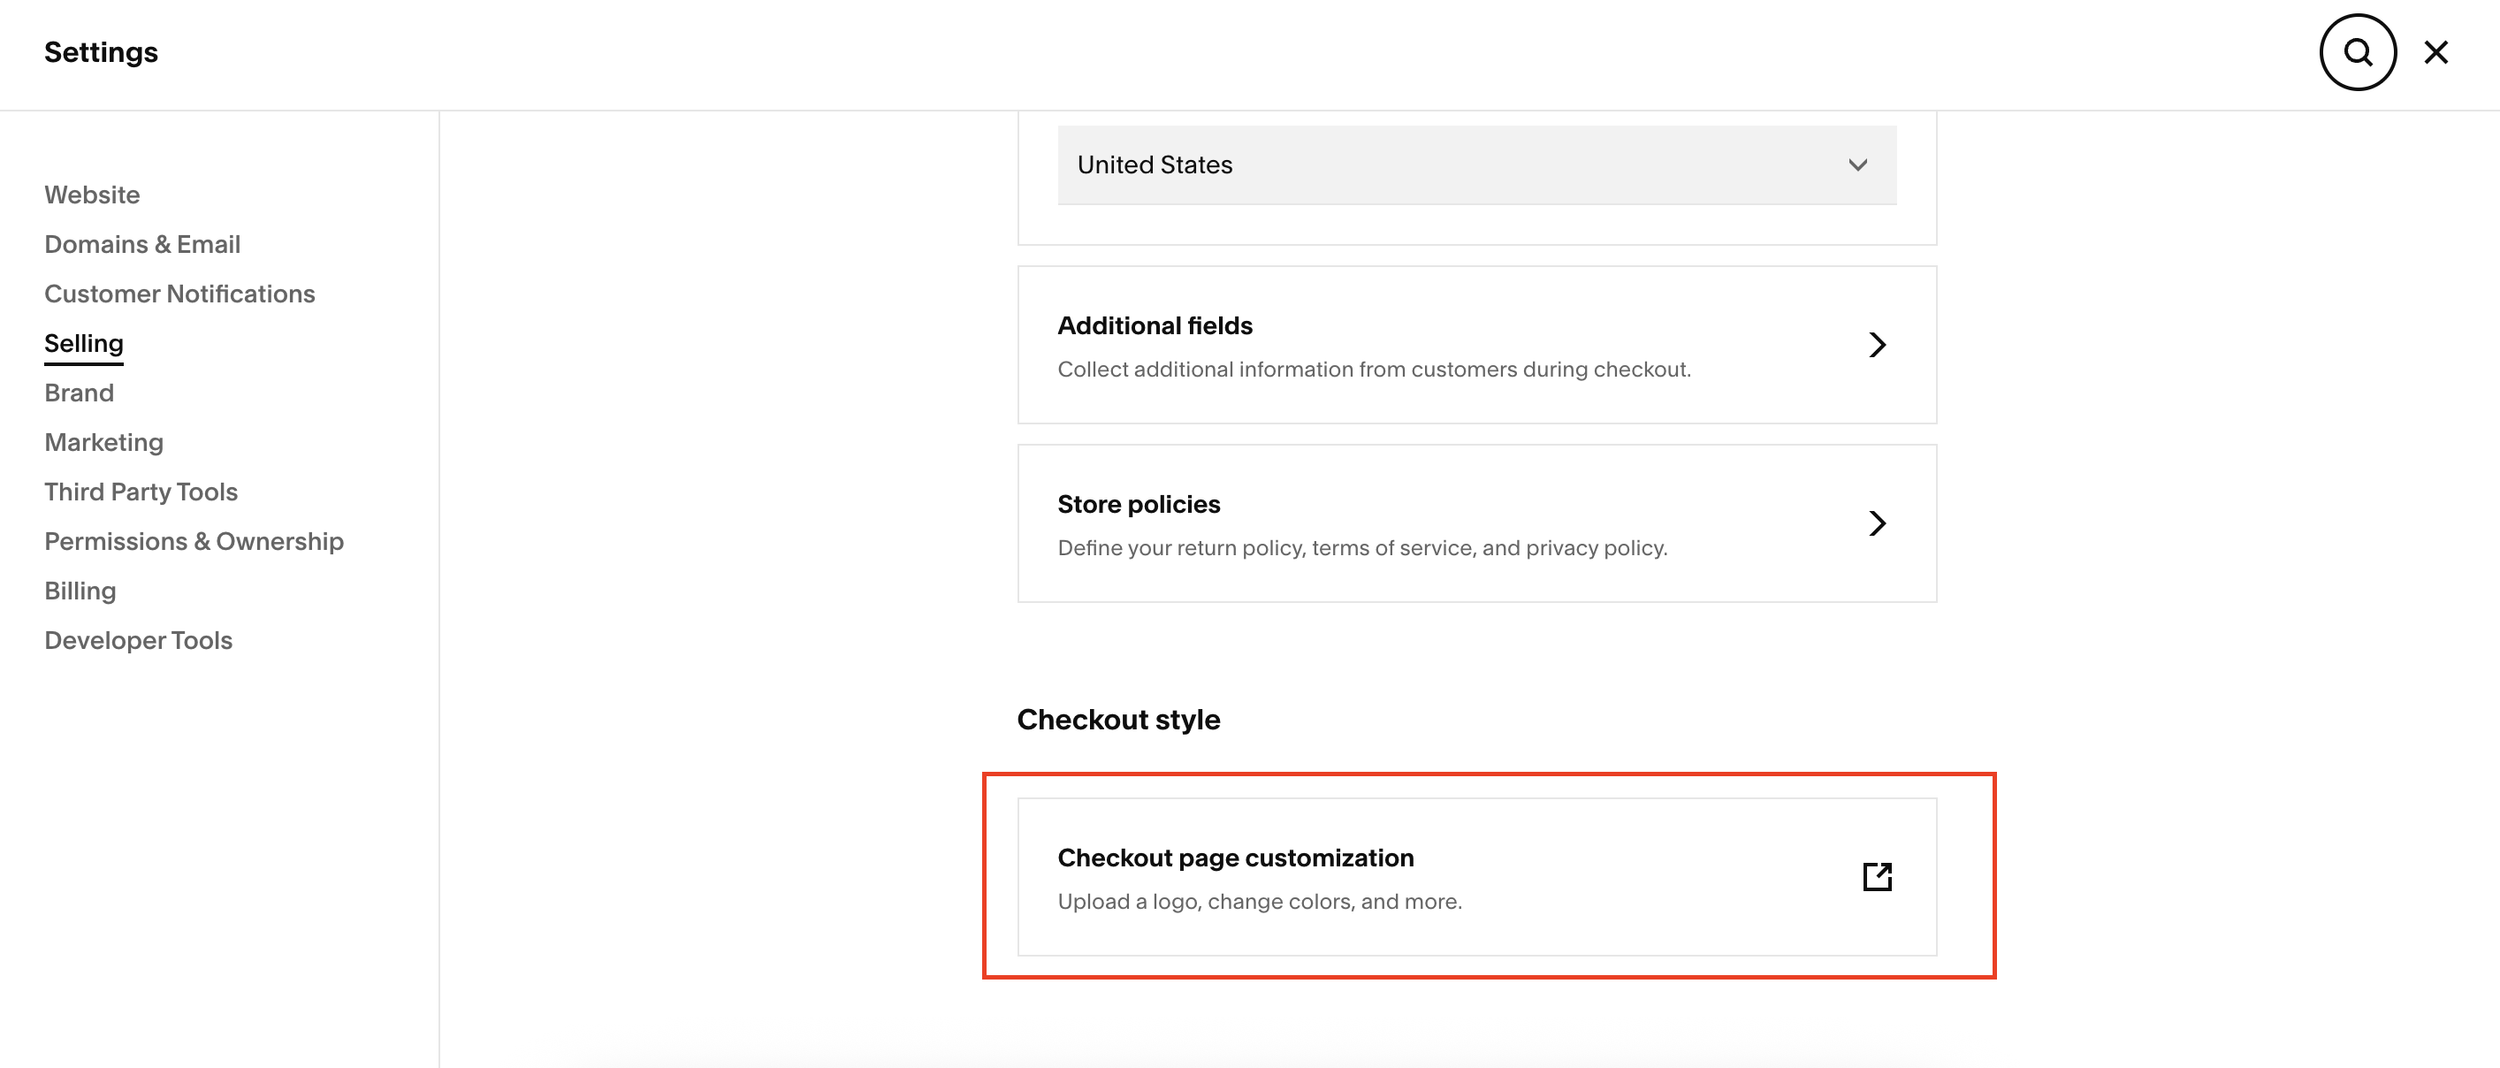Navigate to Third Party Tools
The image size is (2500, 1068).
tap(141, 492)
